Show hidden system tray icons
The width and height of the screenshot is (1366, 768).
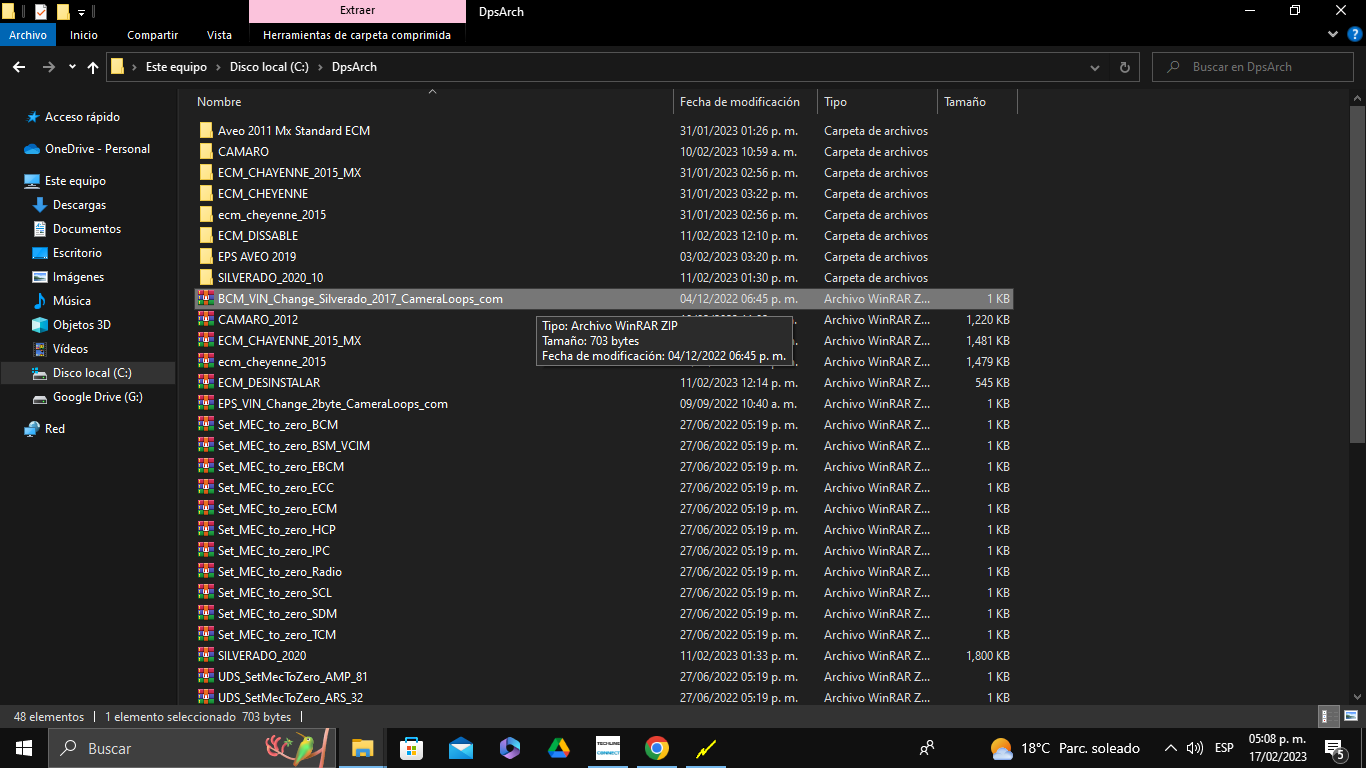tap(1170, 748)
